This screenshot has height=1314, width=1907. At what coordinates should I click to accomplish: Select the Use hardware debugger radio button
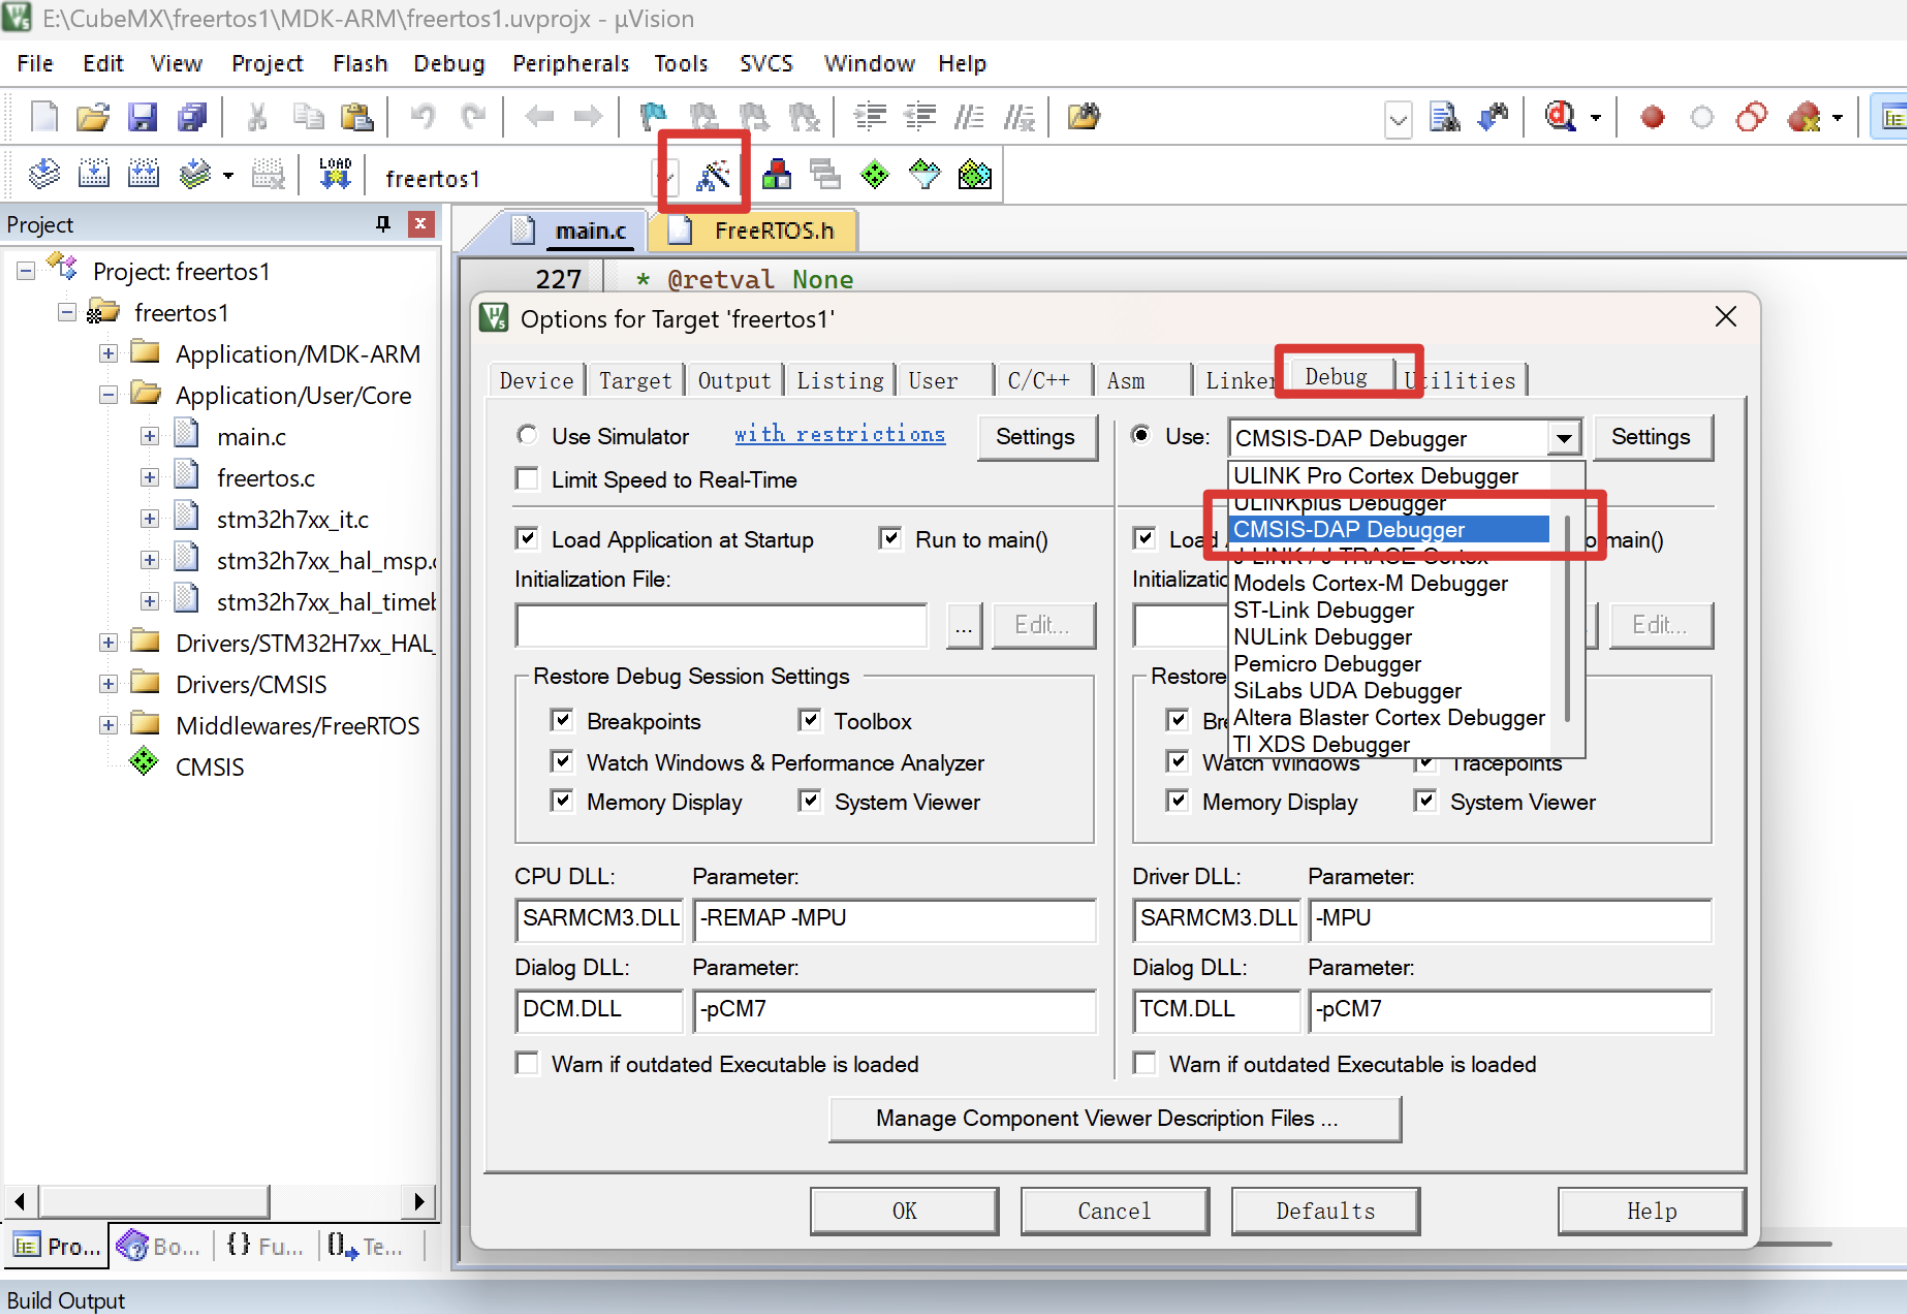click(1140, 435)
